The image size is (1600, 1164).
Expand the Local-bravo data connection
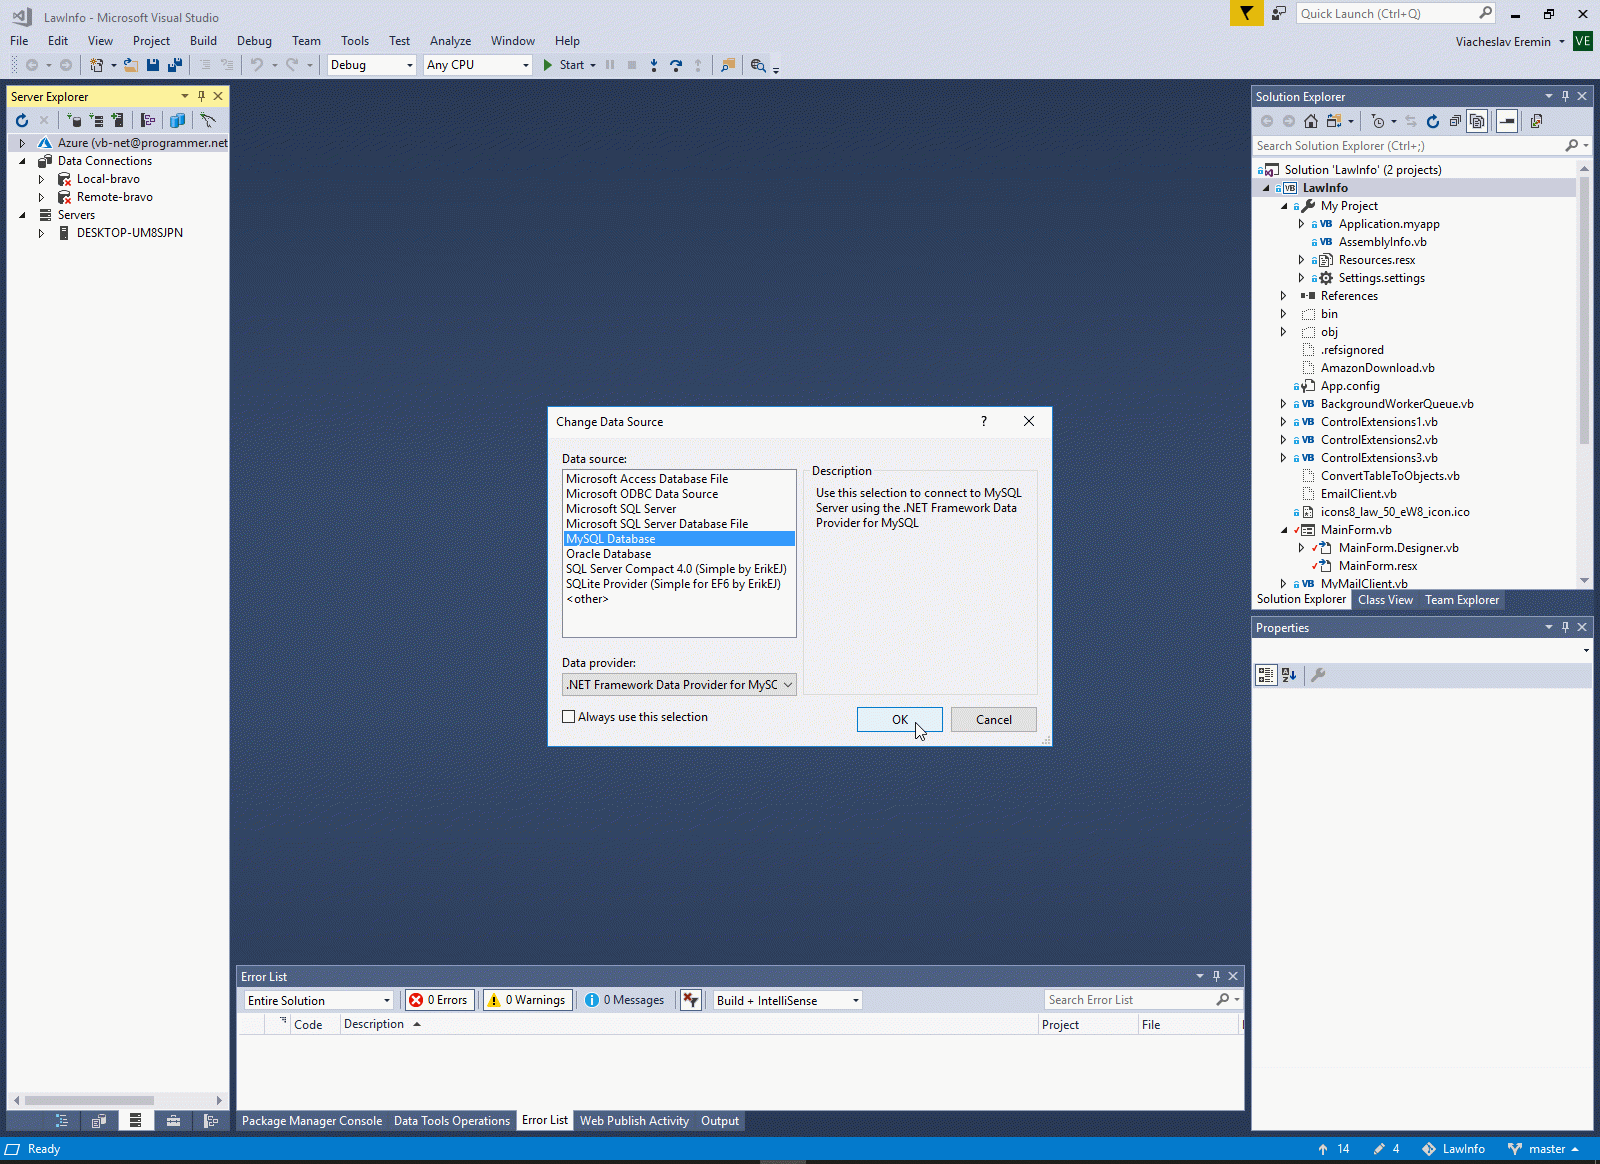coord(41,179)
